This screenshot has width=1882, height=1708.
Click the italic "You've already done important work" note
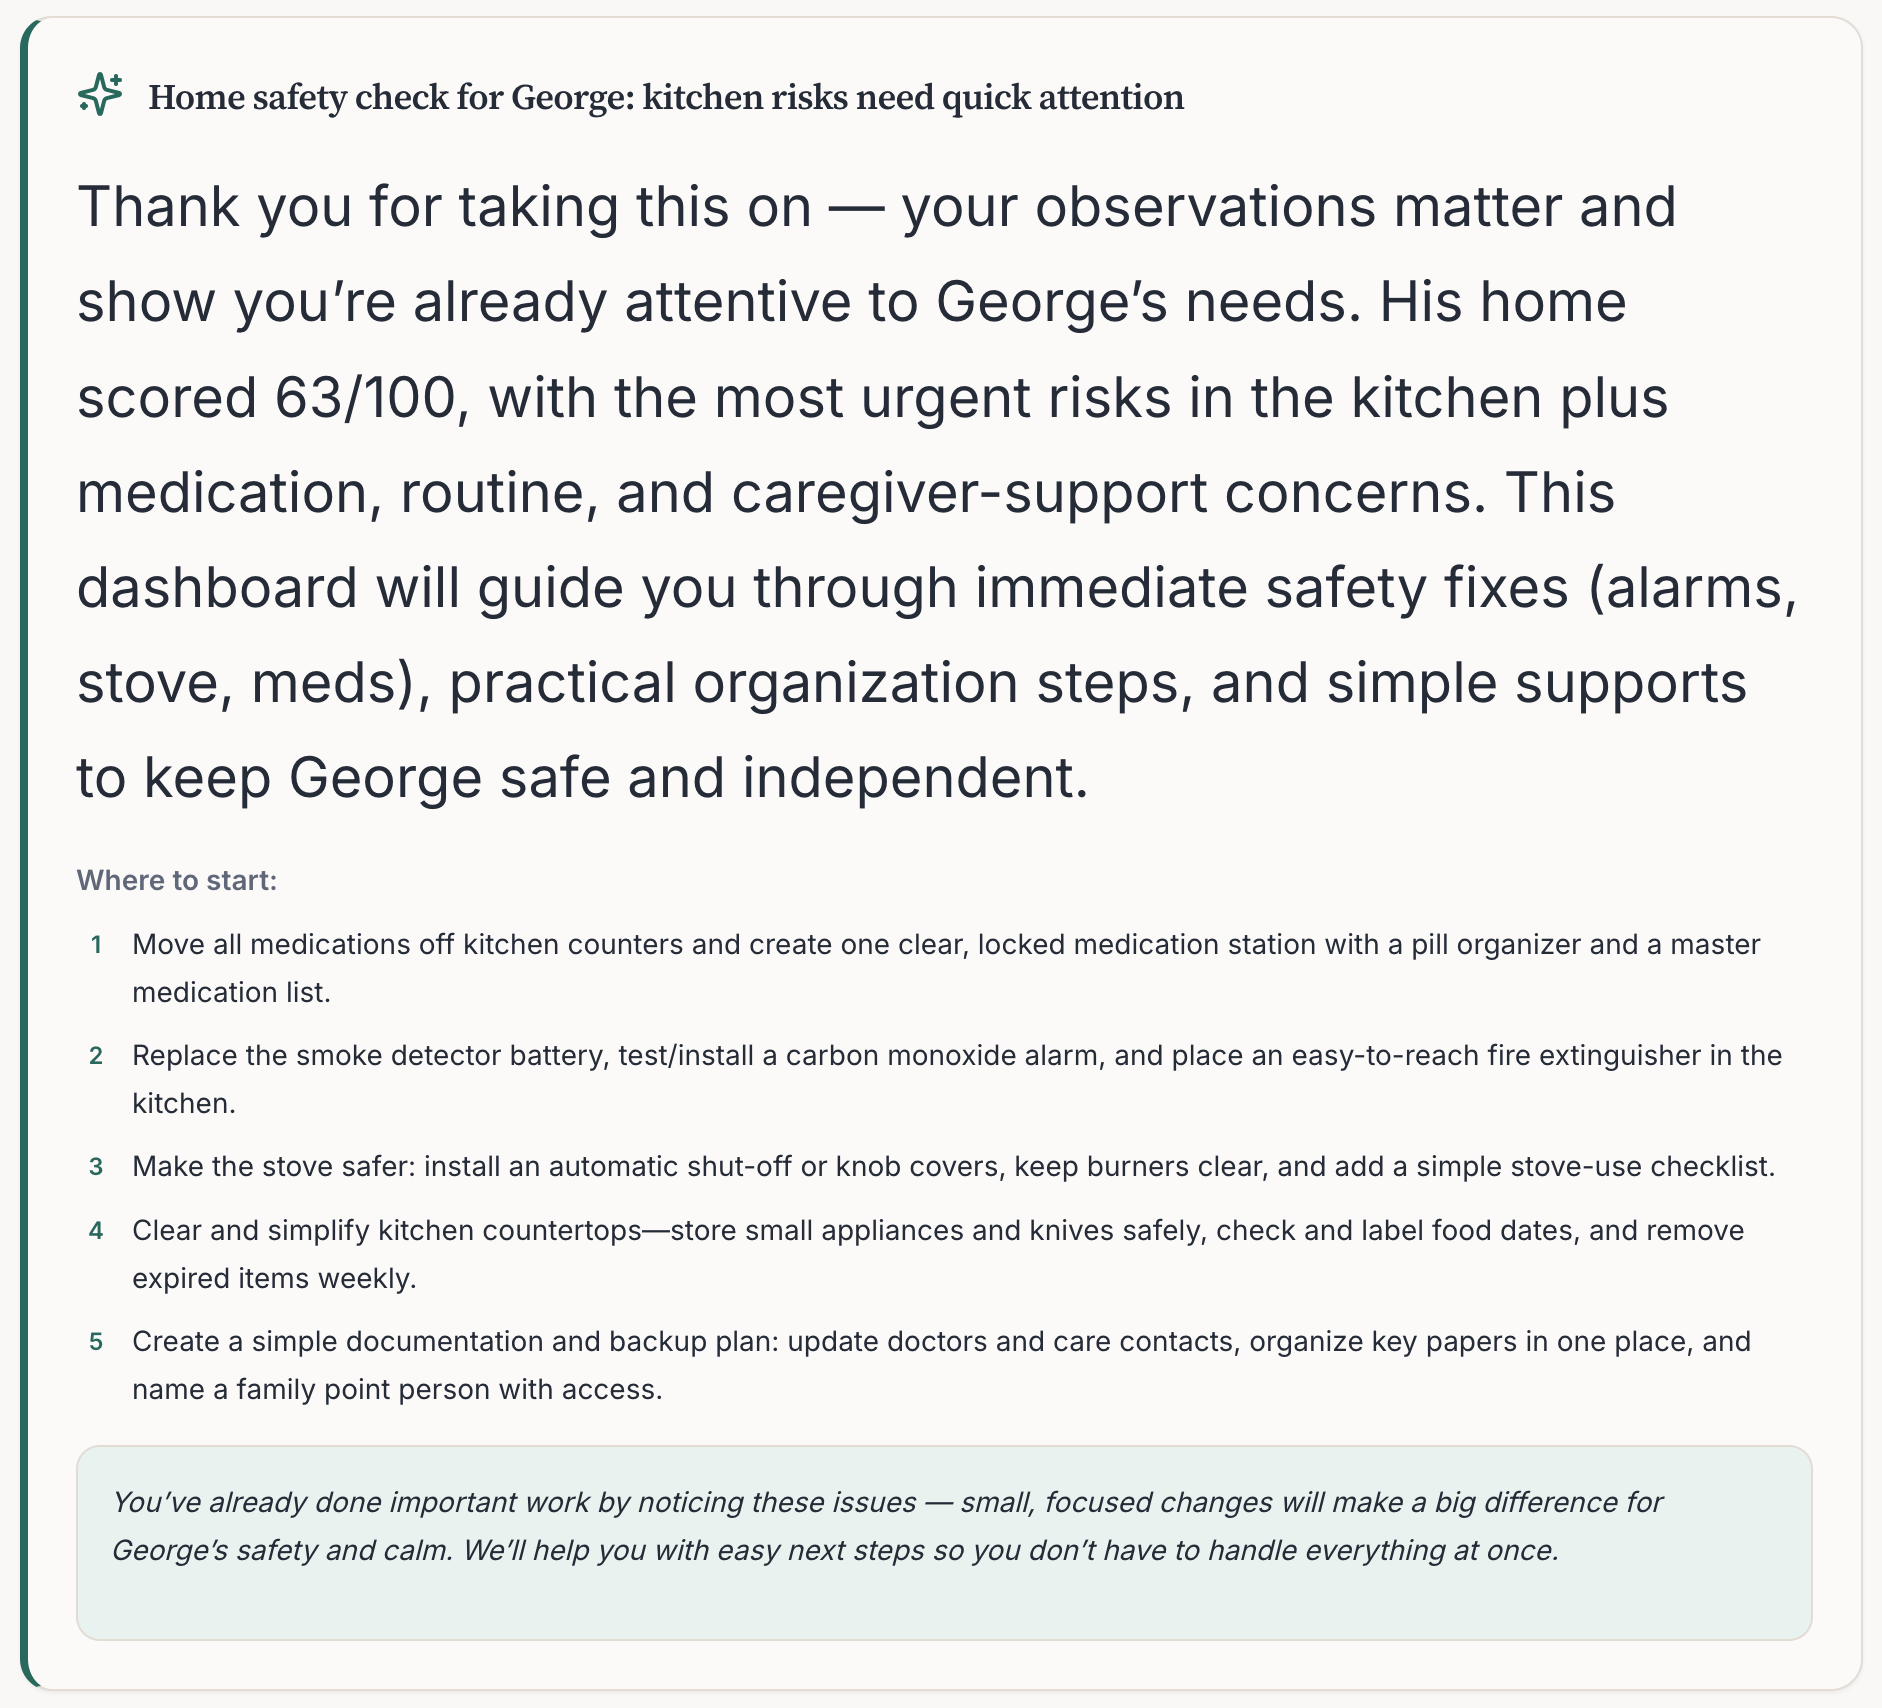click(x=886, y=1526)
